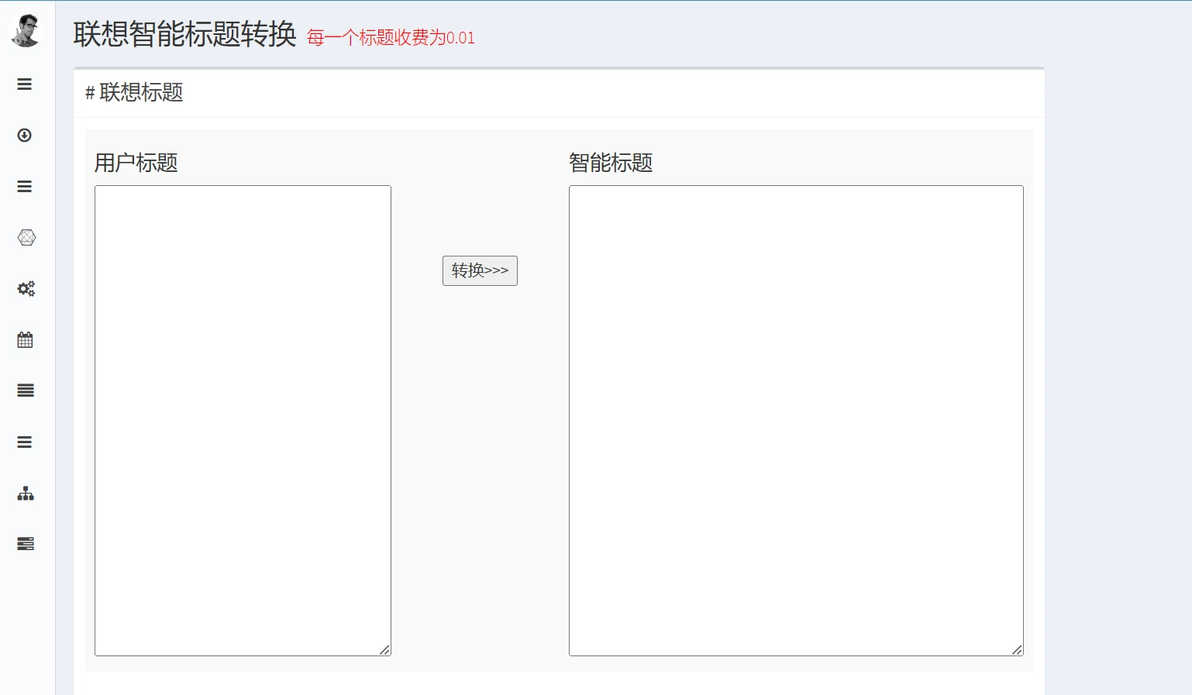The height and width of the screenshot is (695, 1192).
Task: Open the hamburger menu directly below the avatar
Action: [25, 84]
